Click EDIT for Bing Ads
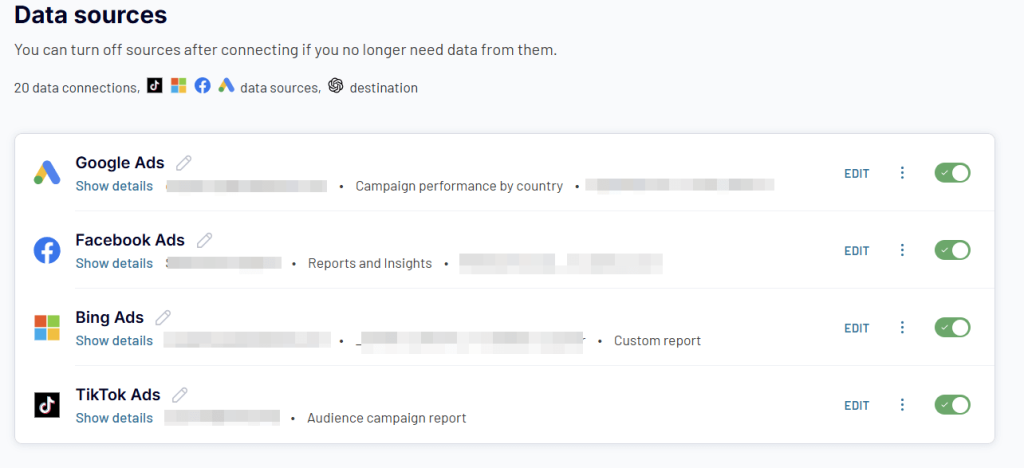The image size is (1024, 468). (x=856, y=328)
